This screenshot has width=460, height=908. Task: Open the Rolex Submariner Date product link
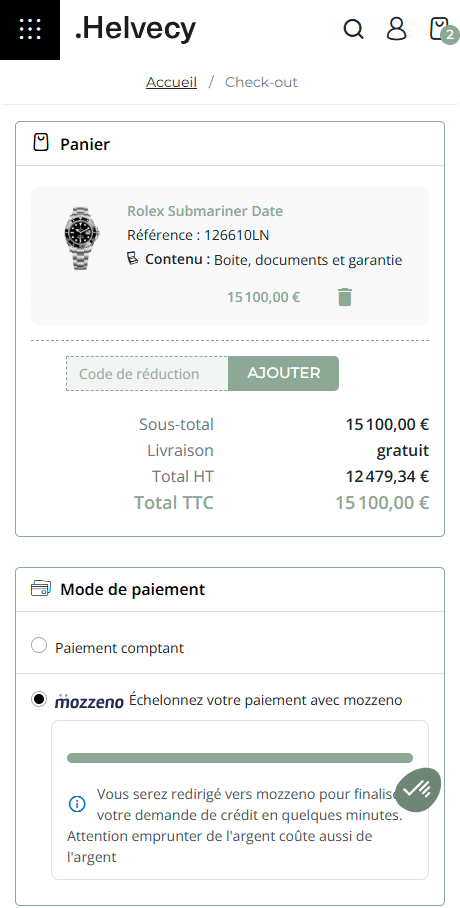pos(205,211)
